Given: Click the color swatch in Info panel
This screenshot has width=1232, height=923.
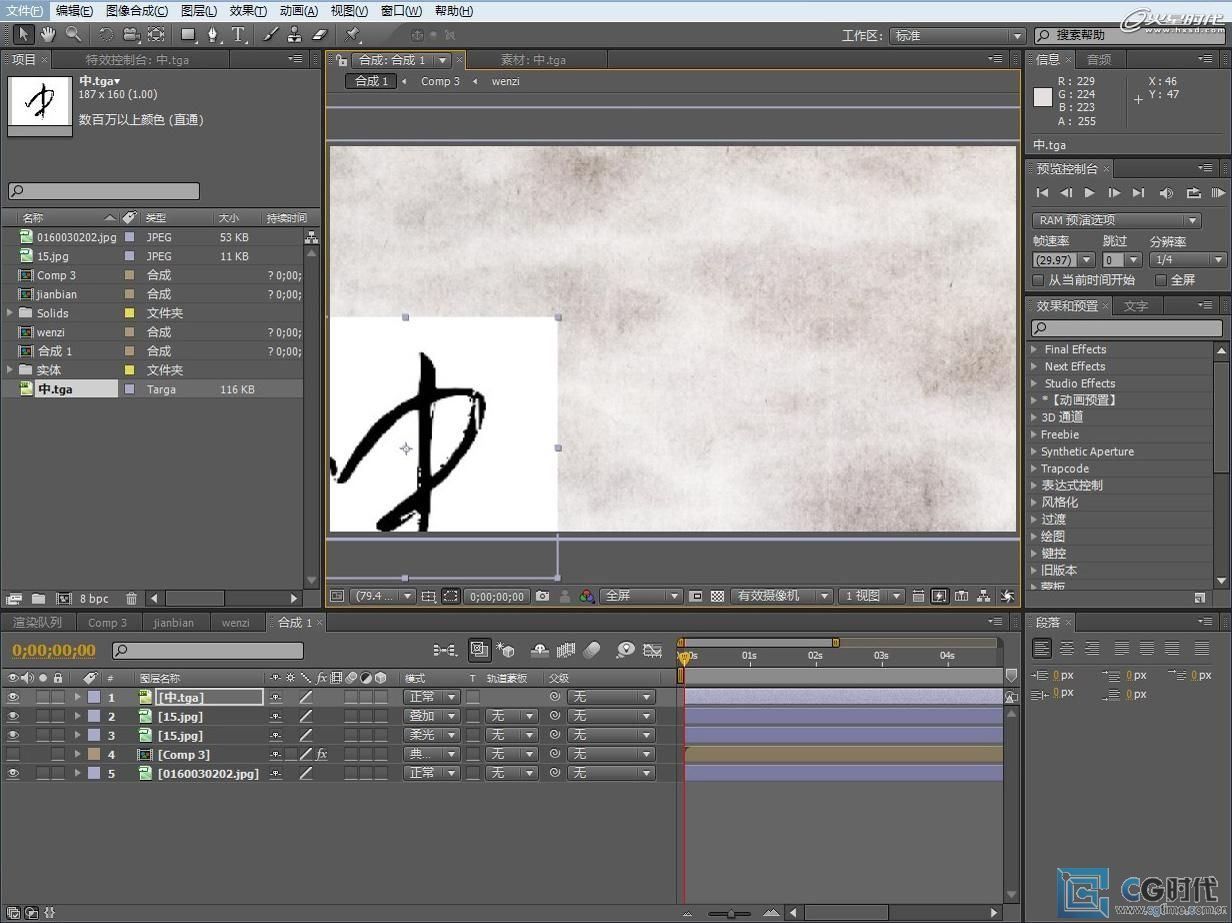Looking at the screenshot, I should pos(1043,97).
